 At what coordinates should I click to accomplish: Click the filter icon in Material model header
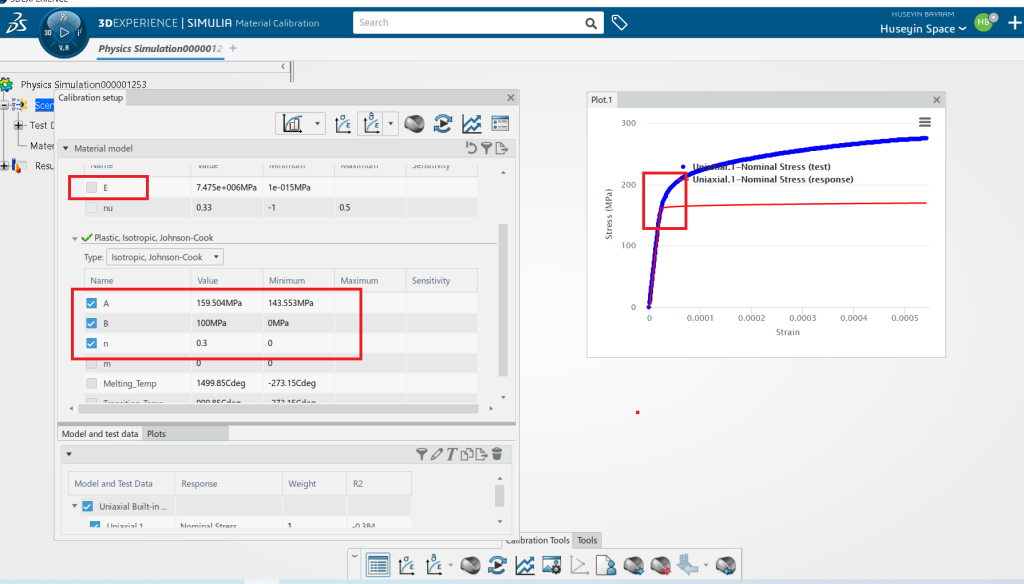click(486, 148)
